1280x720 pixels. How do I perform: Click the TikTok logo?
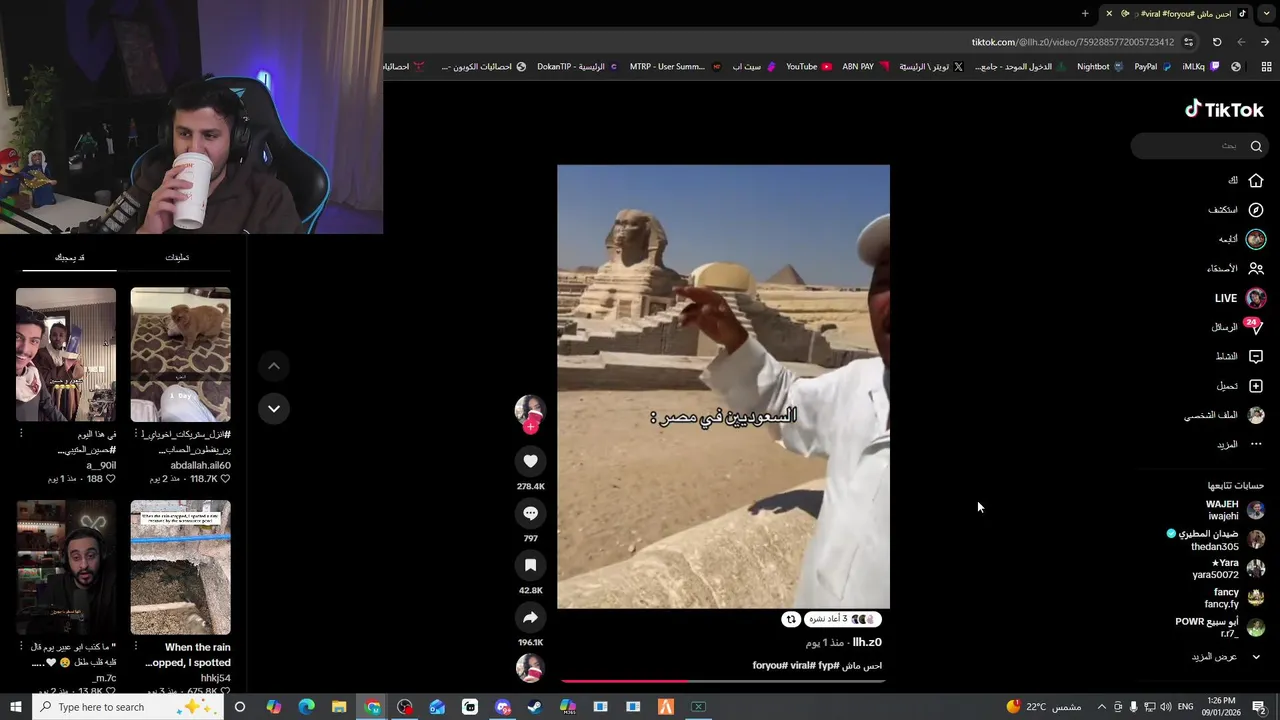point(1224,110)
